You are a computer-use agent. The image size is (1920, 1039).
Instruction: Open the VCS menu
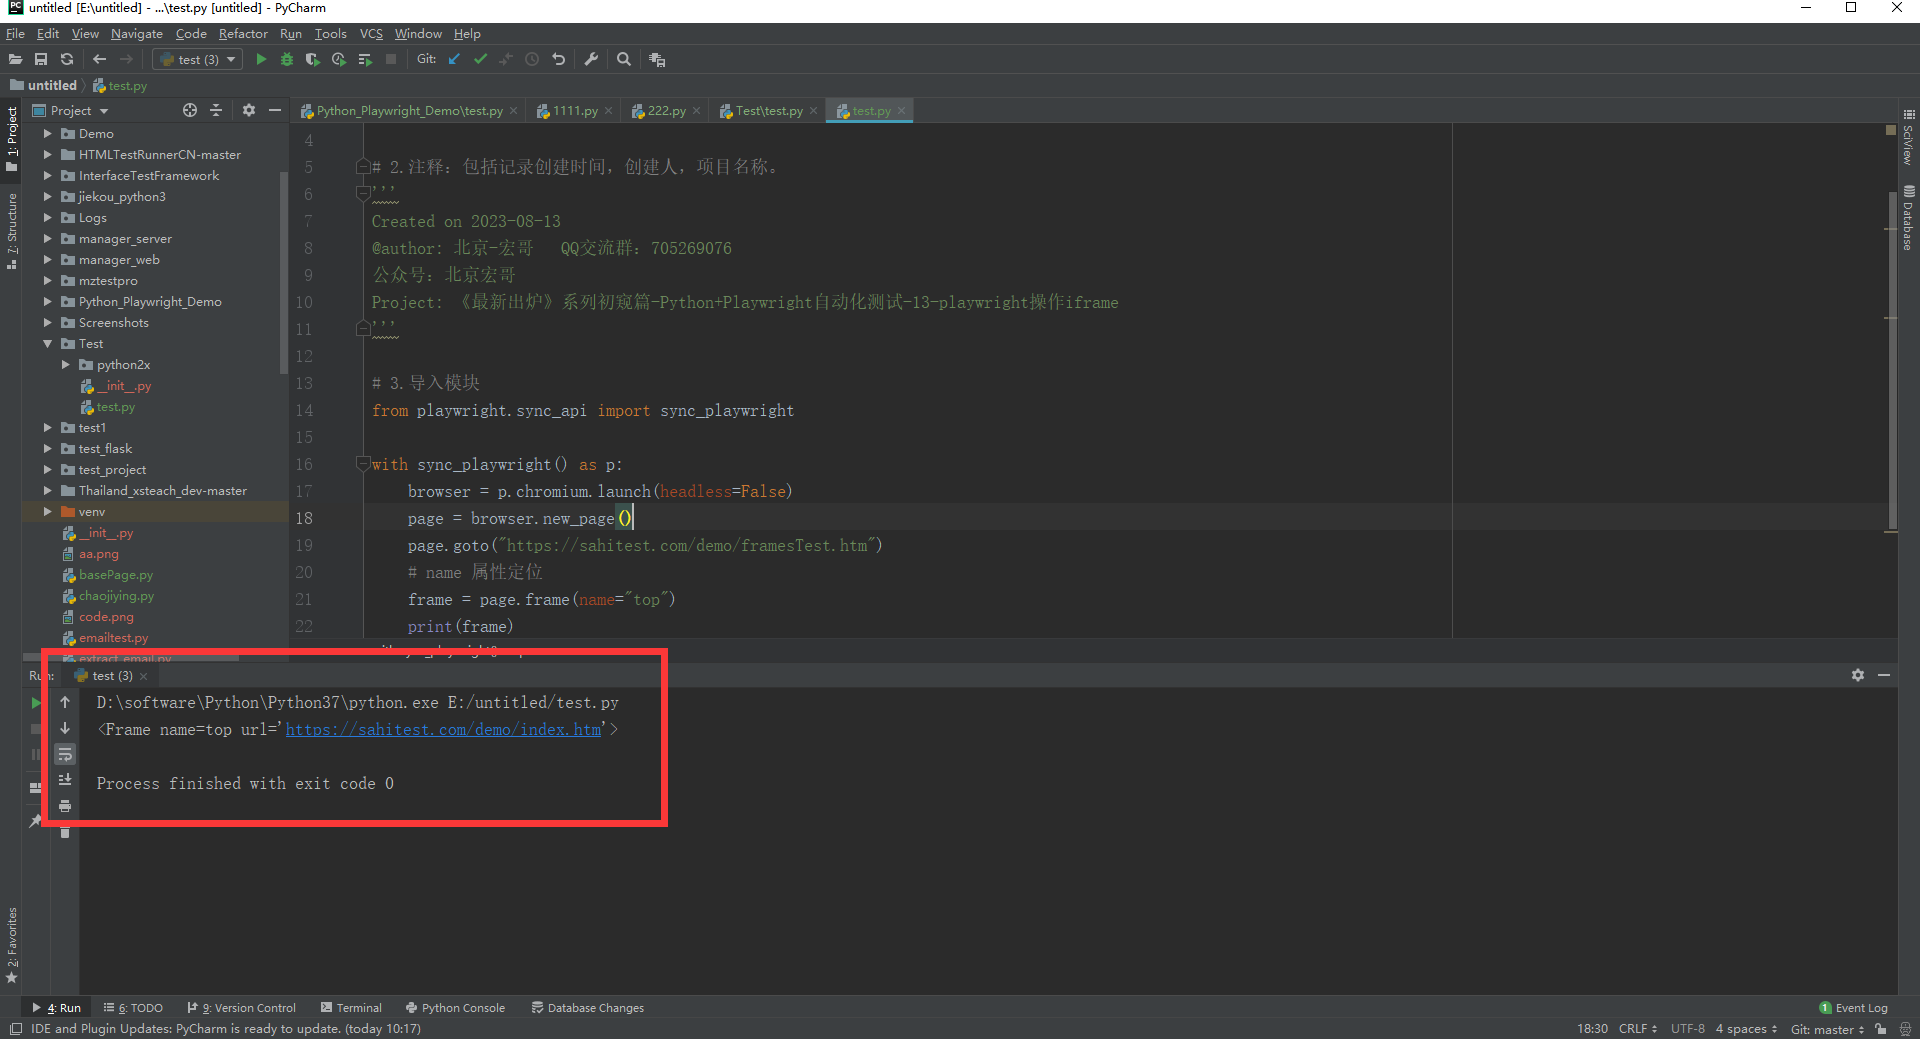pos(371,33)
